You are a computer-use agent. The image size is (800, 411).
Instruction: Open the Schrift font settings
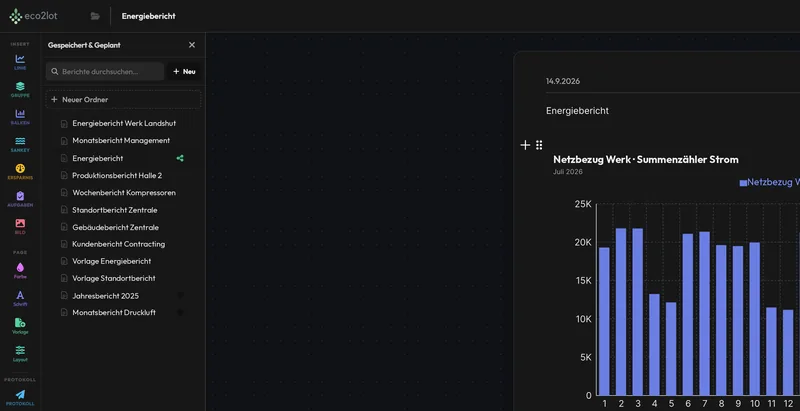click(x=20, y=298)
